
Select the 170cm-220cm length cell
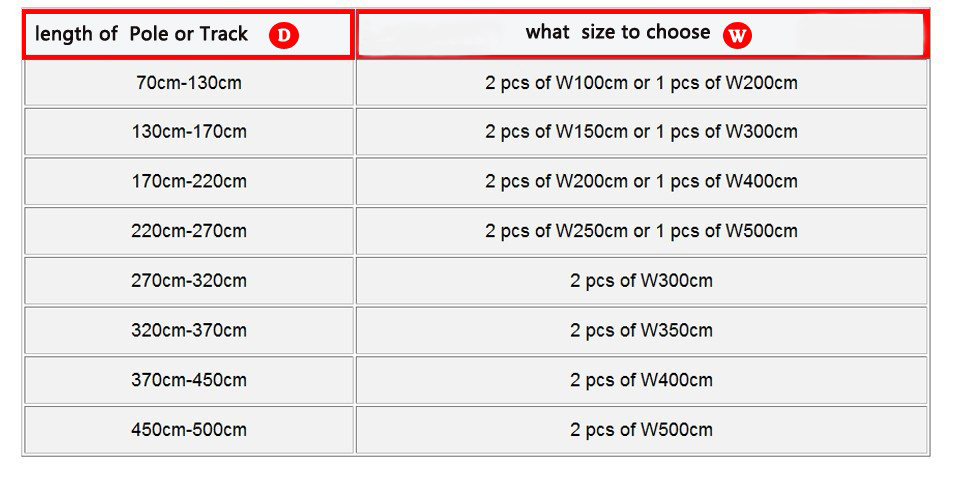pyautogui.click(x=189, y=181)
